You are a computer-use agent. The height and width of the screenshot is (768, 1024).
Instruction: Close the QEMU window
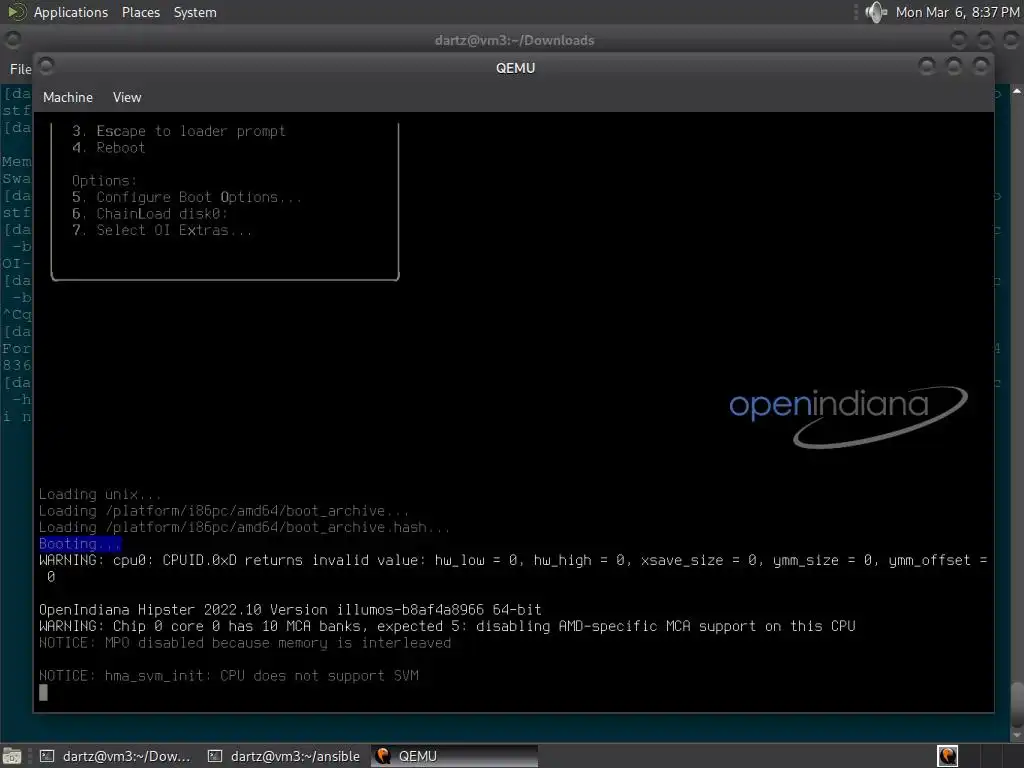980,66
